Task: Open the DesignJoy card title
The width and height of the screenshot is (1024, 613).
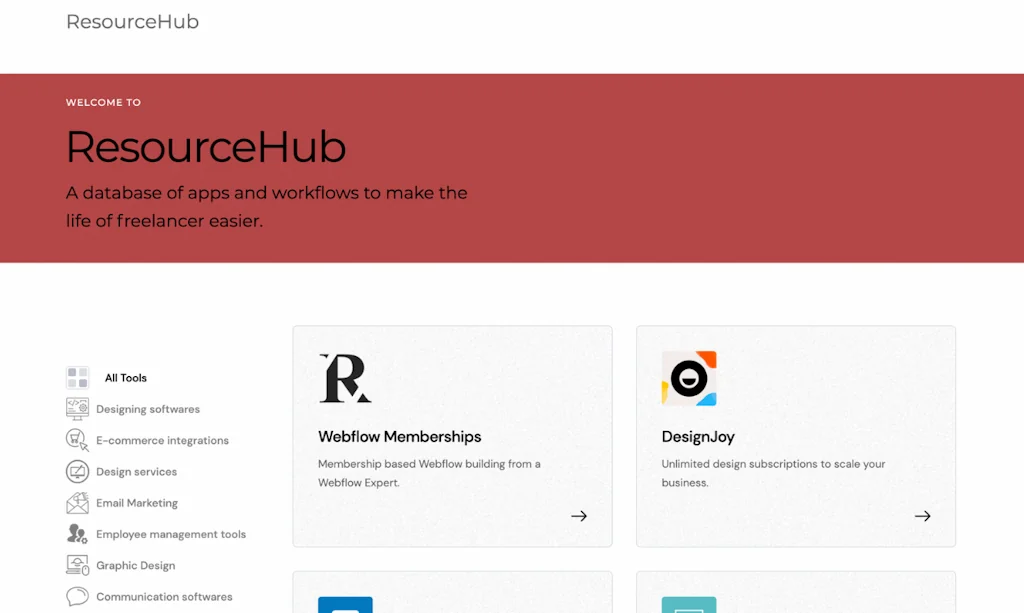Action: (698, 436)
